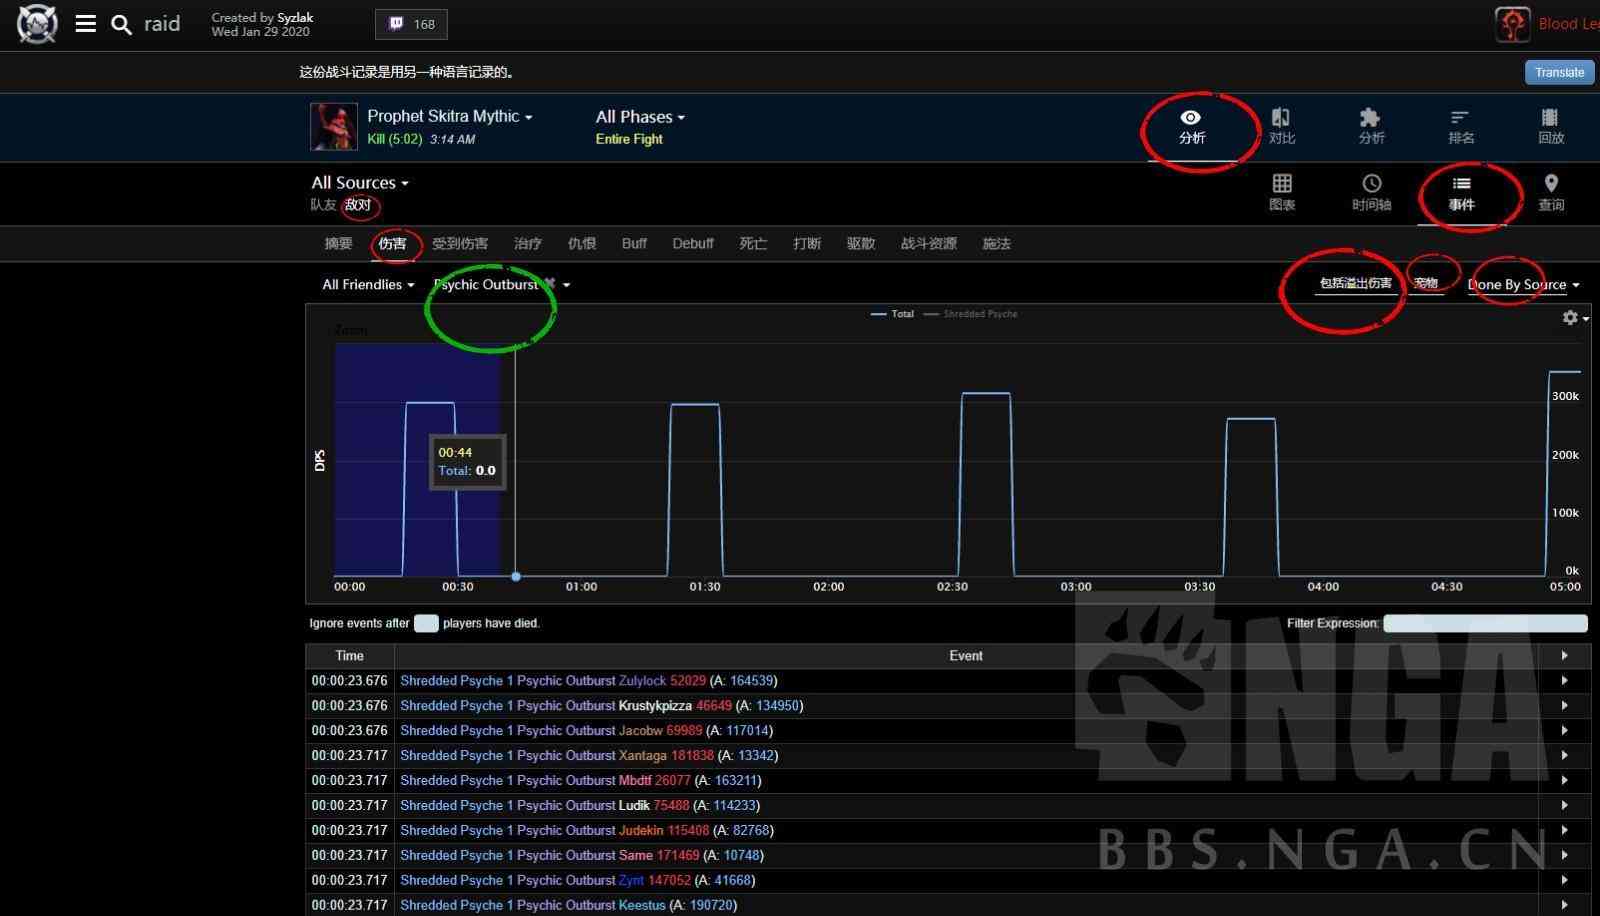Open the All Phases dropdown

(x=640, y=117)
